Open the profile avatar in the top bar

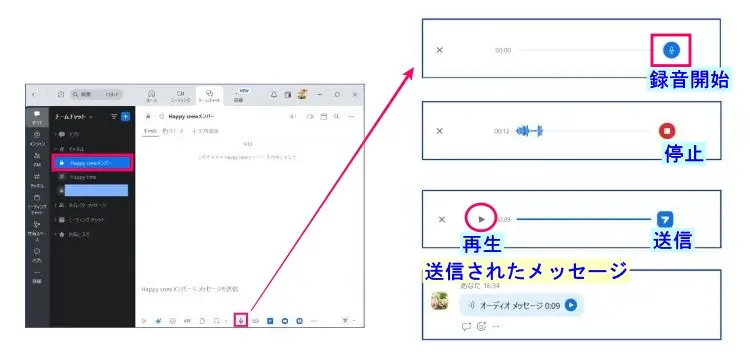(x=302, y=94)
